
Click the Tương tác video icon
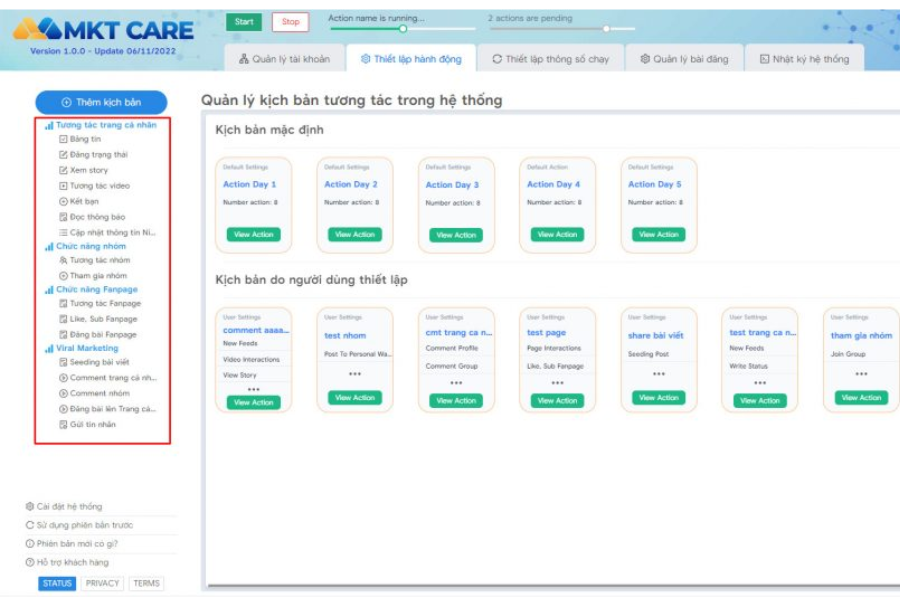coord(63,185)
